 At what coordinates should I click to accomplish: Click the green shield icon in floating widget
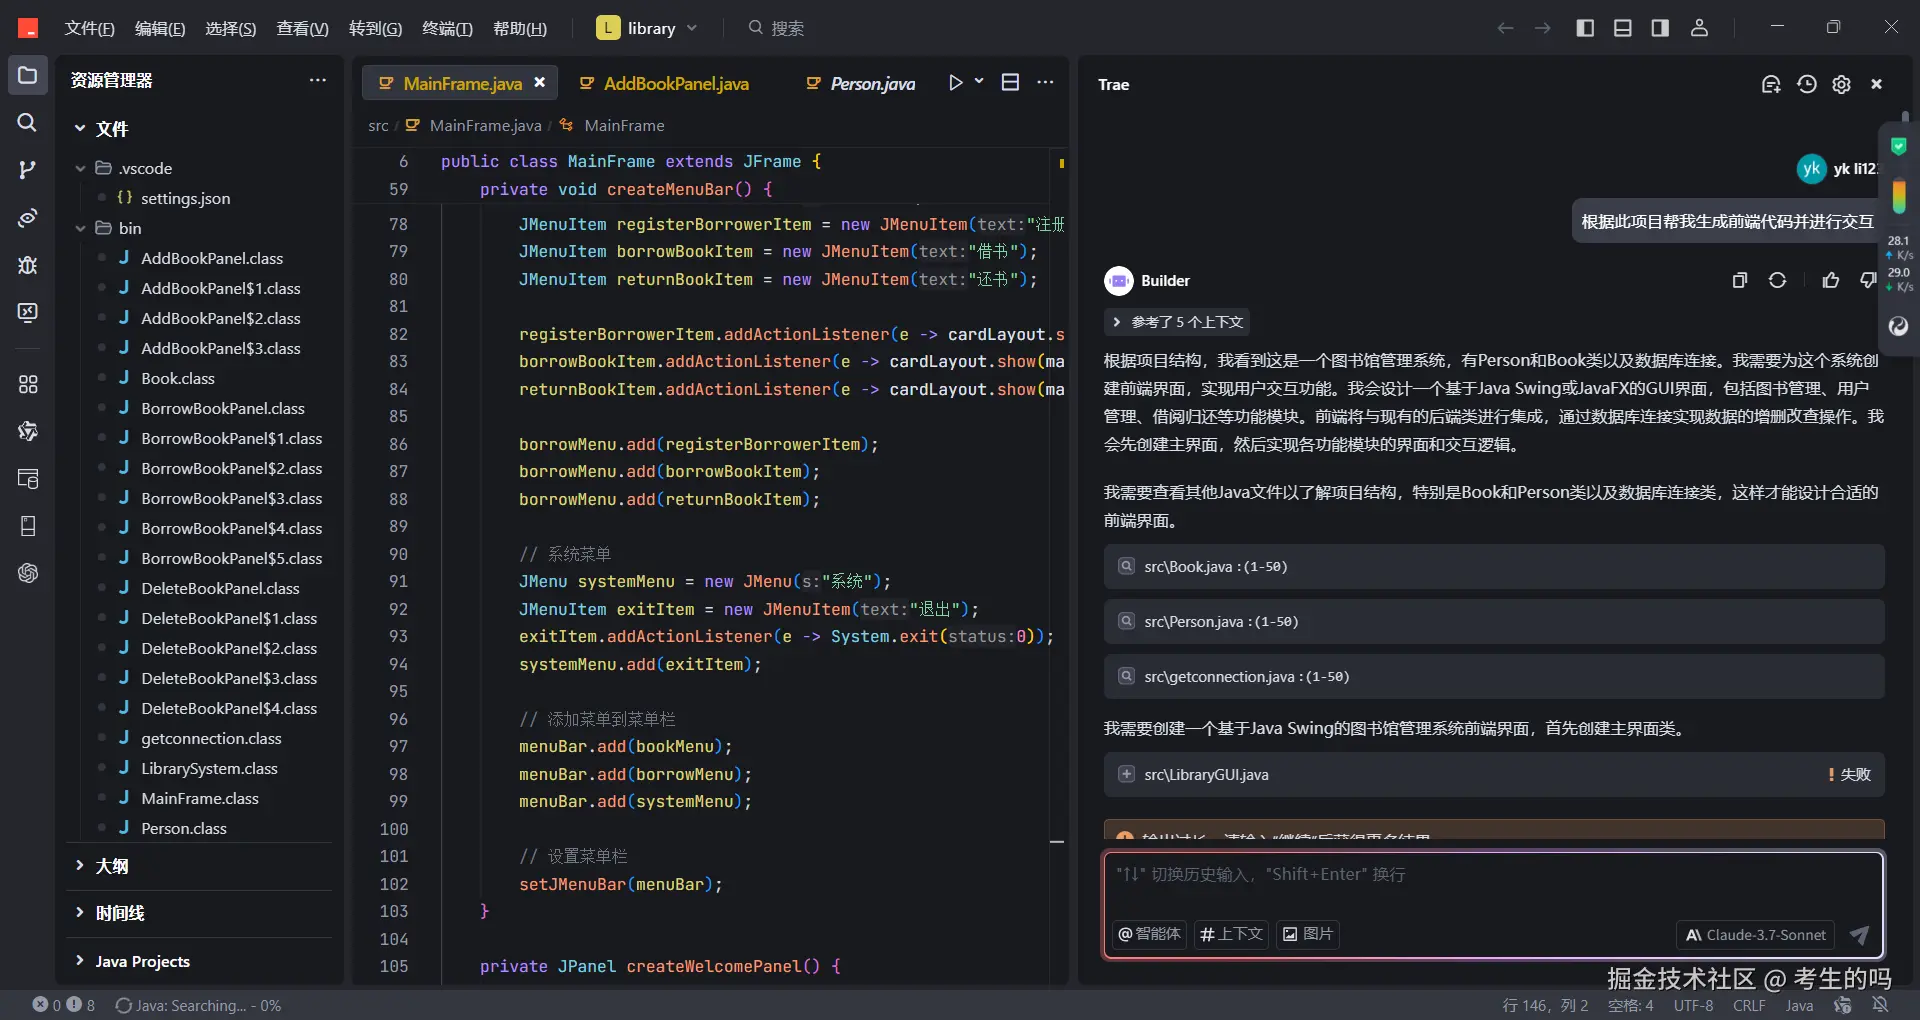pos(1899,147)
